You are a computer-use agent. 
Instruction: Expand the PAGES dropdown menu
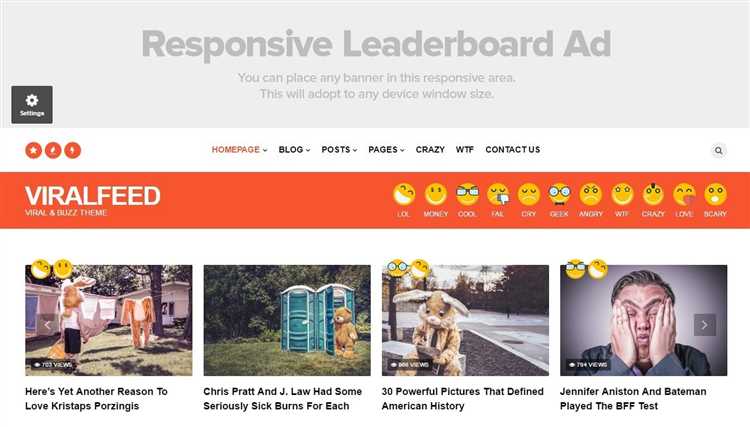[x=386, y=150]
